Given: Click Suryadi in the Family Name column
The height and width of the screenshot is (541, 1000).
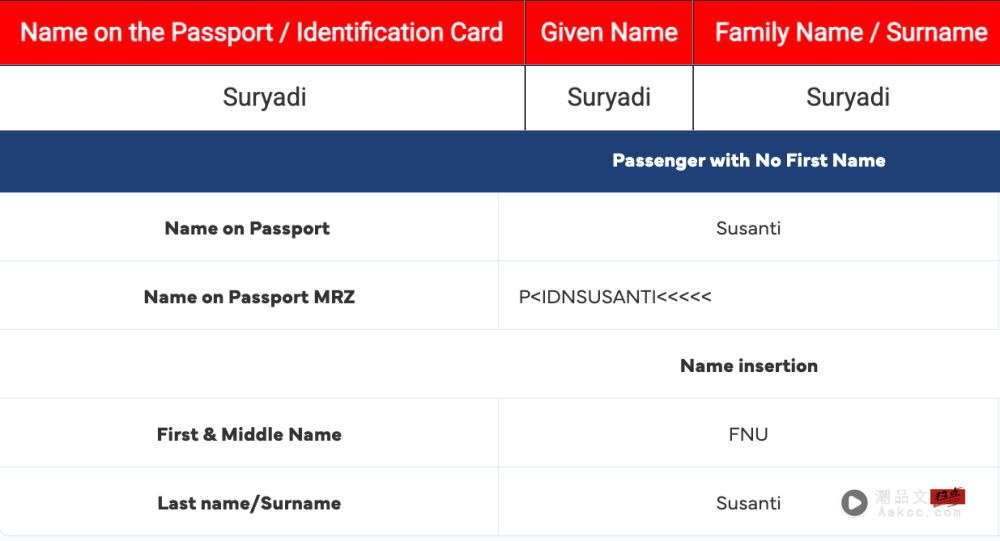Looking at the screenshot, I should (848, 98).
